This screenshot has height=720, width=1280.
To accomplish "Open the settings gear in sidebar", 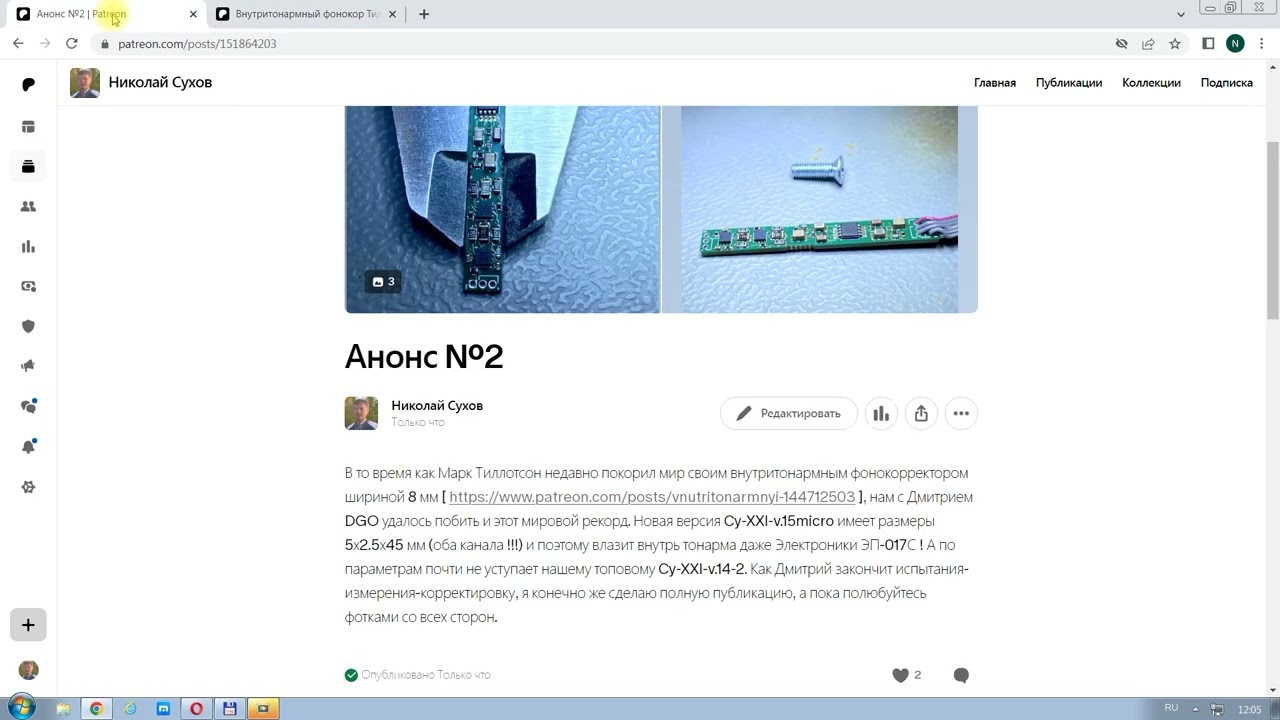I will 28,487.
